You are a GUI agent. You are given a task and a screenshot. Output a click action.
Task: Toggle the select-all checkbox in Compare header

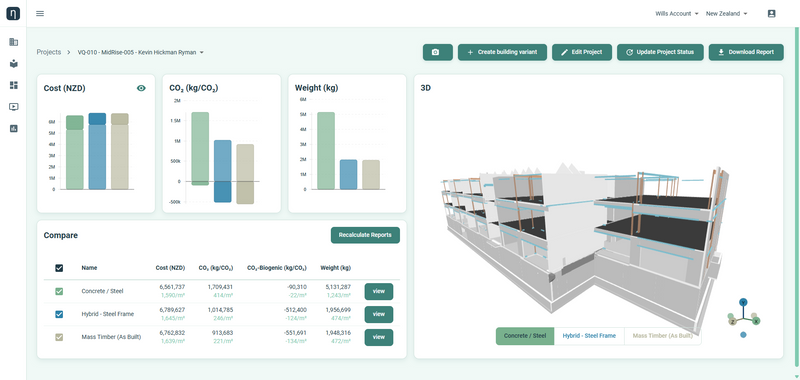pos(59,268)
